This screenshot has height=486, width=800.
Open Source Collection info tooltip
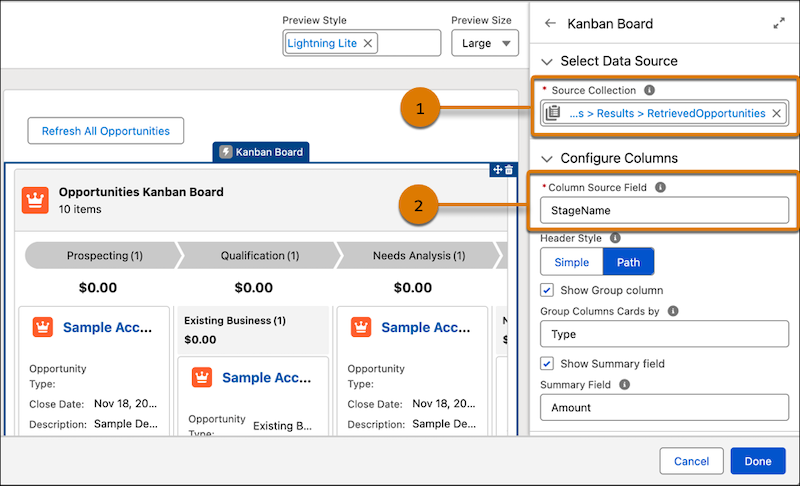(649, 90)
